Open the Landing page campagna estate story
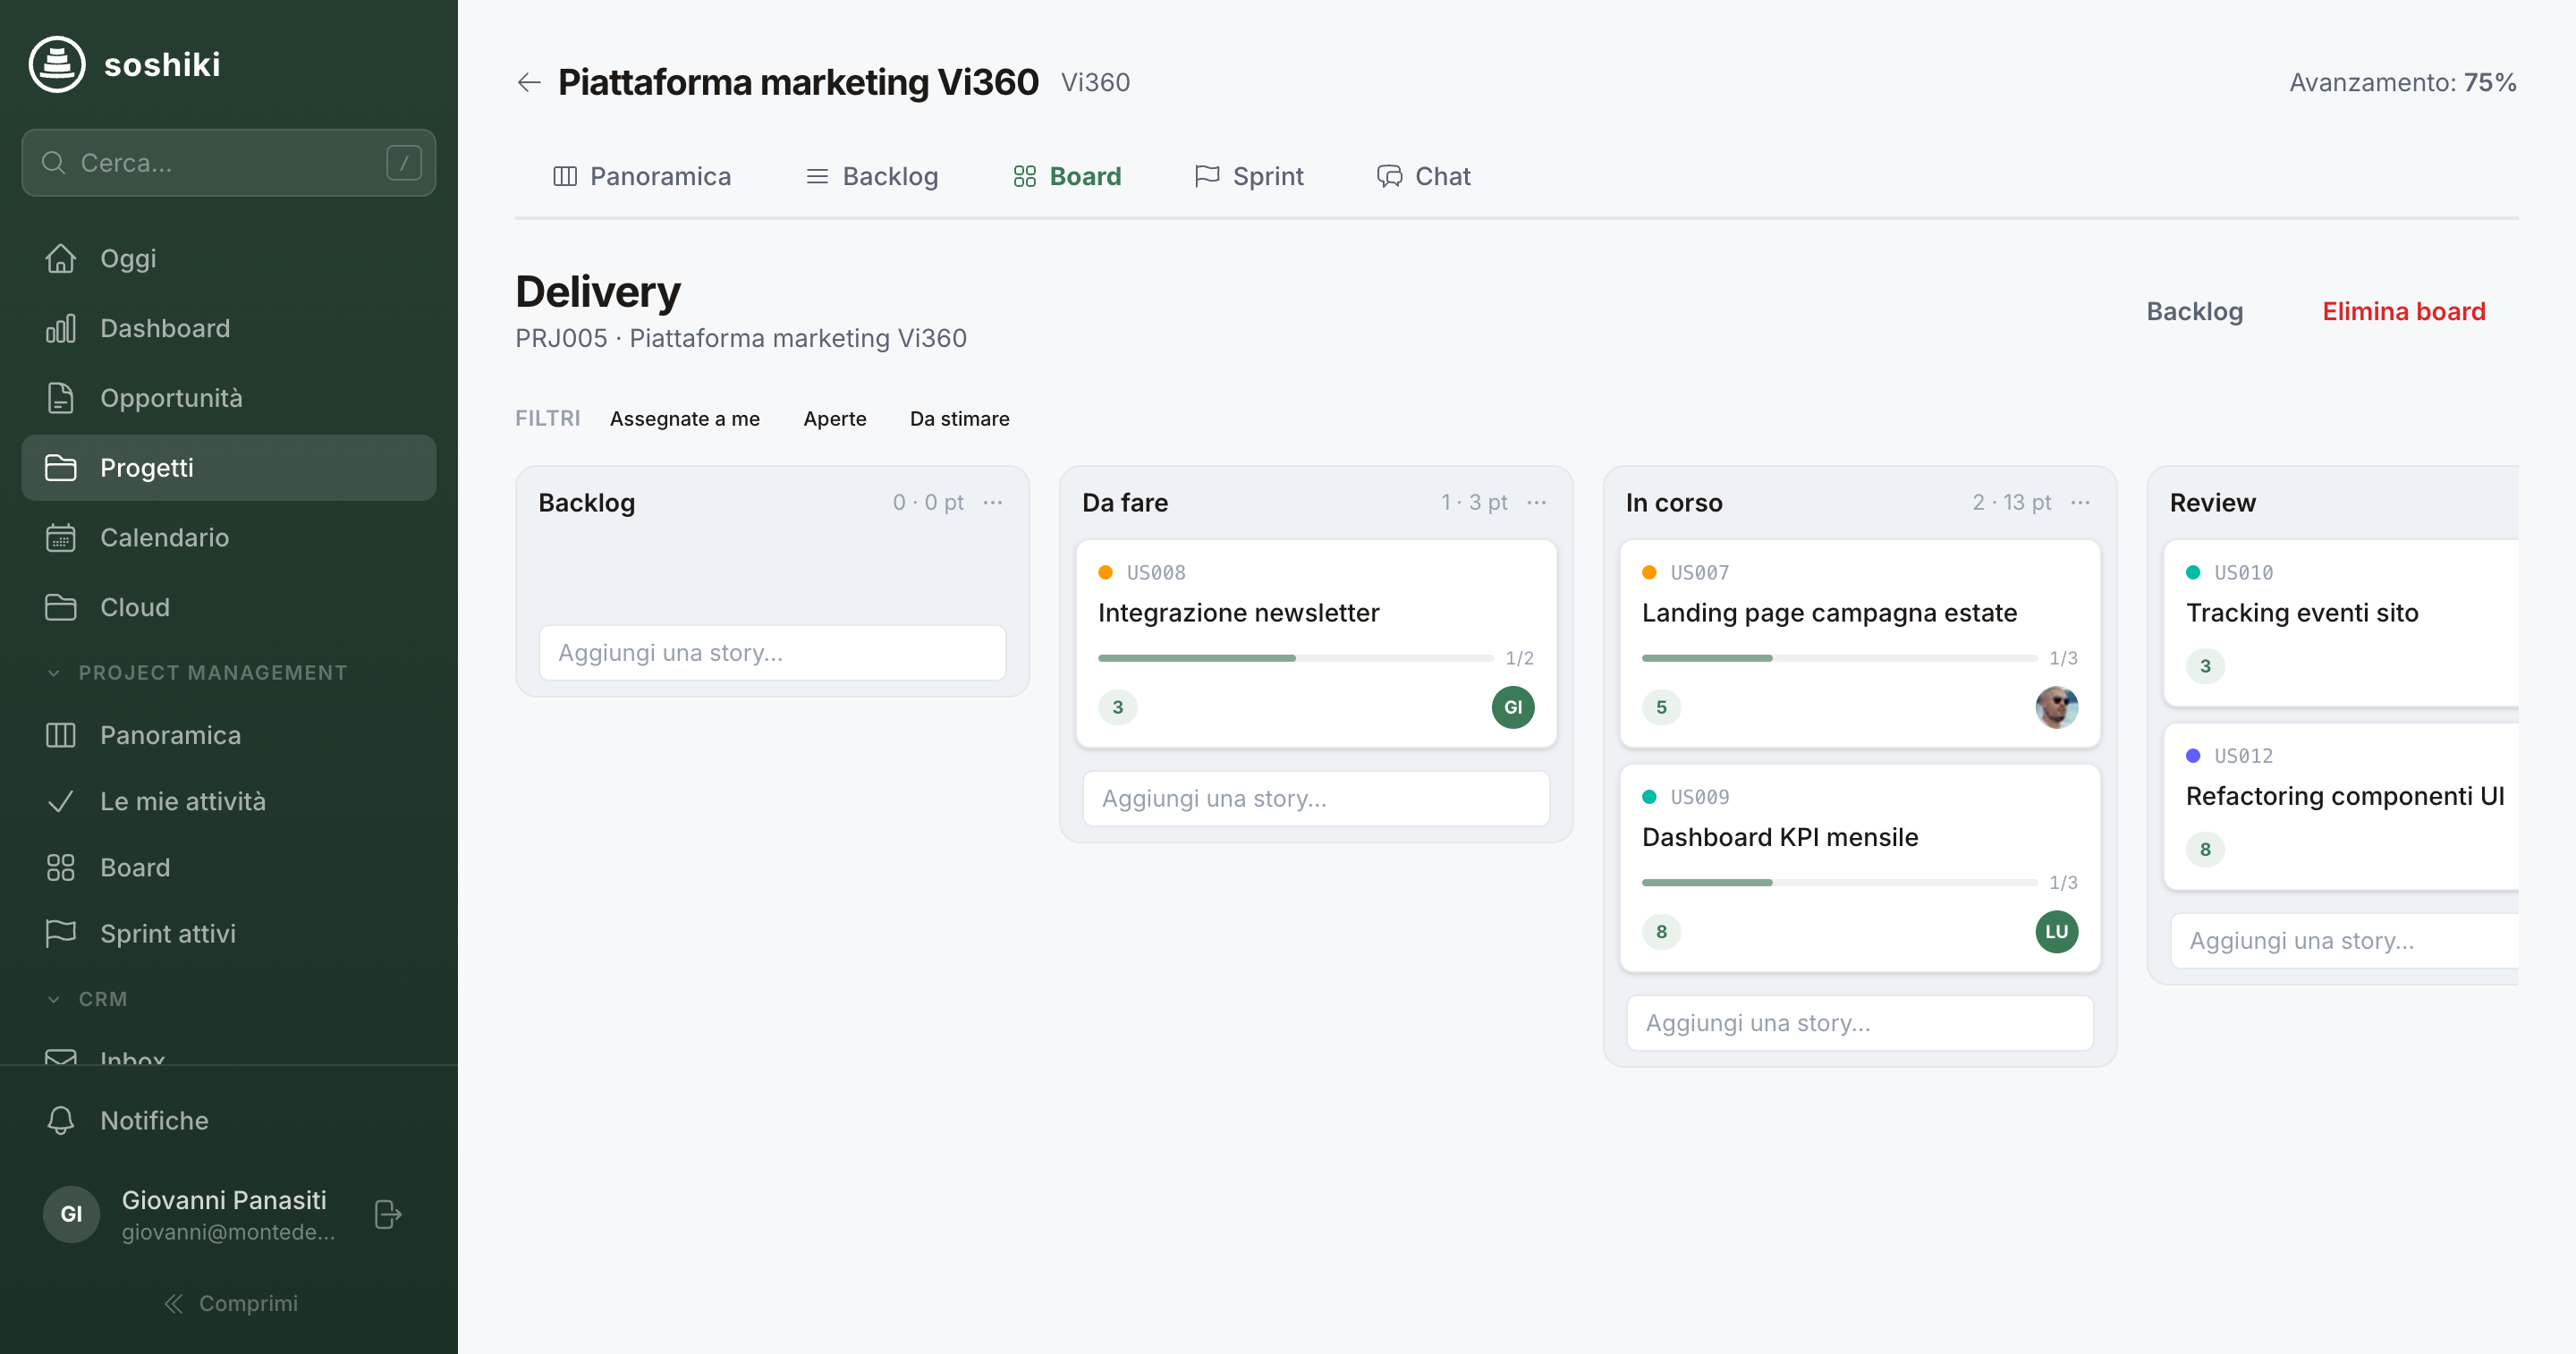Viewport: 2576px width, 1354px height. pyautogui.click(x=1829, y=613)
